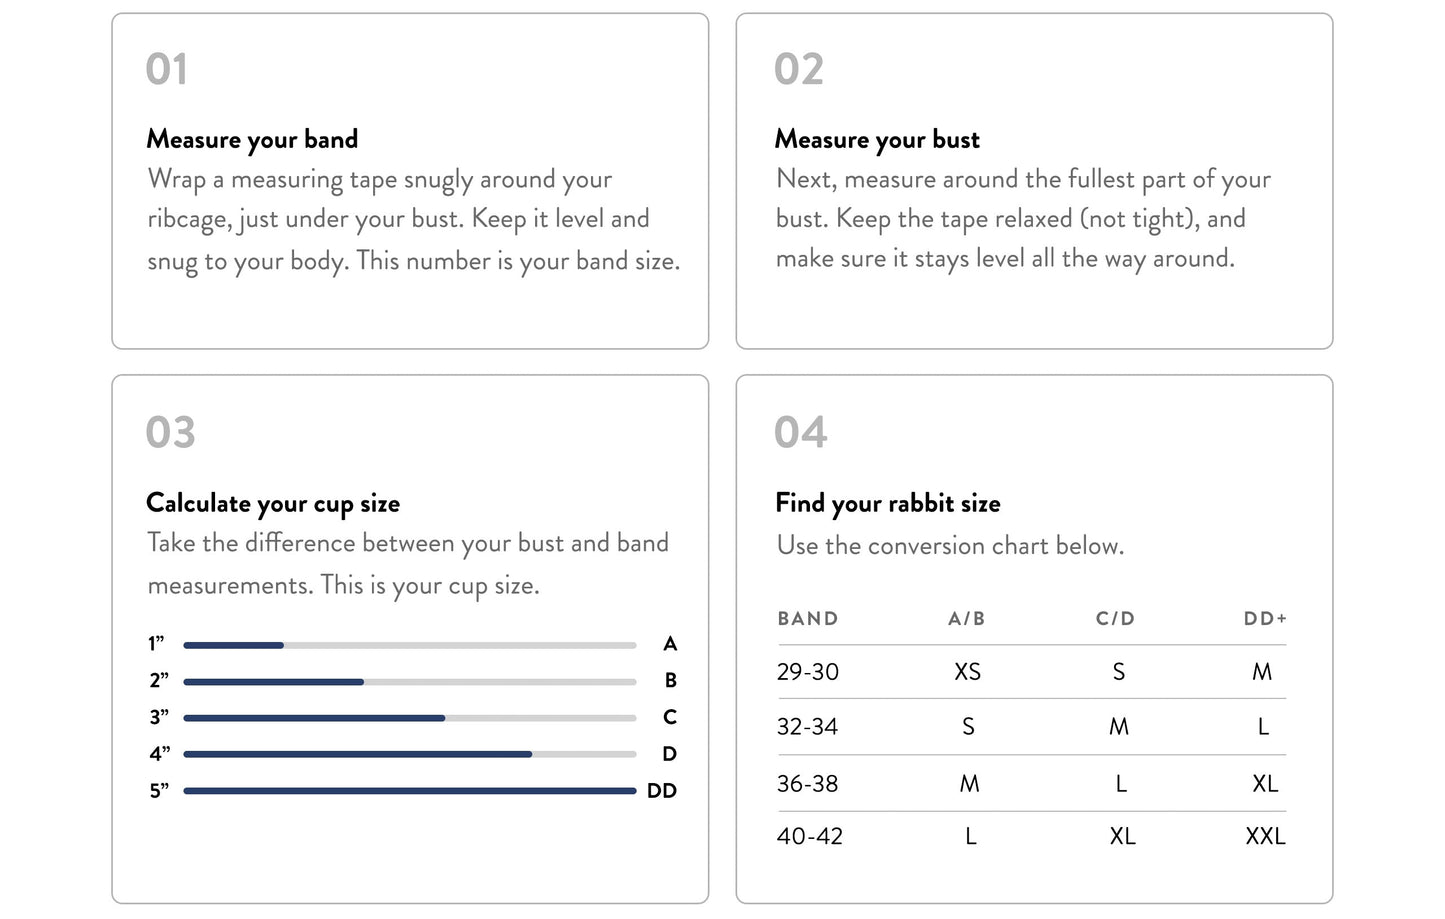The height and width of the screenshot is (919, 1445).
Task: Click the 3" cup C bar
Action: 410,718
